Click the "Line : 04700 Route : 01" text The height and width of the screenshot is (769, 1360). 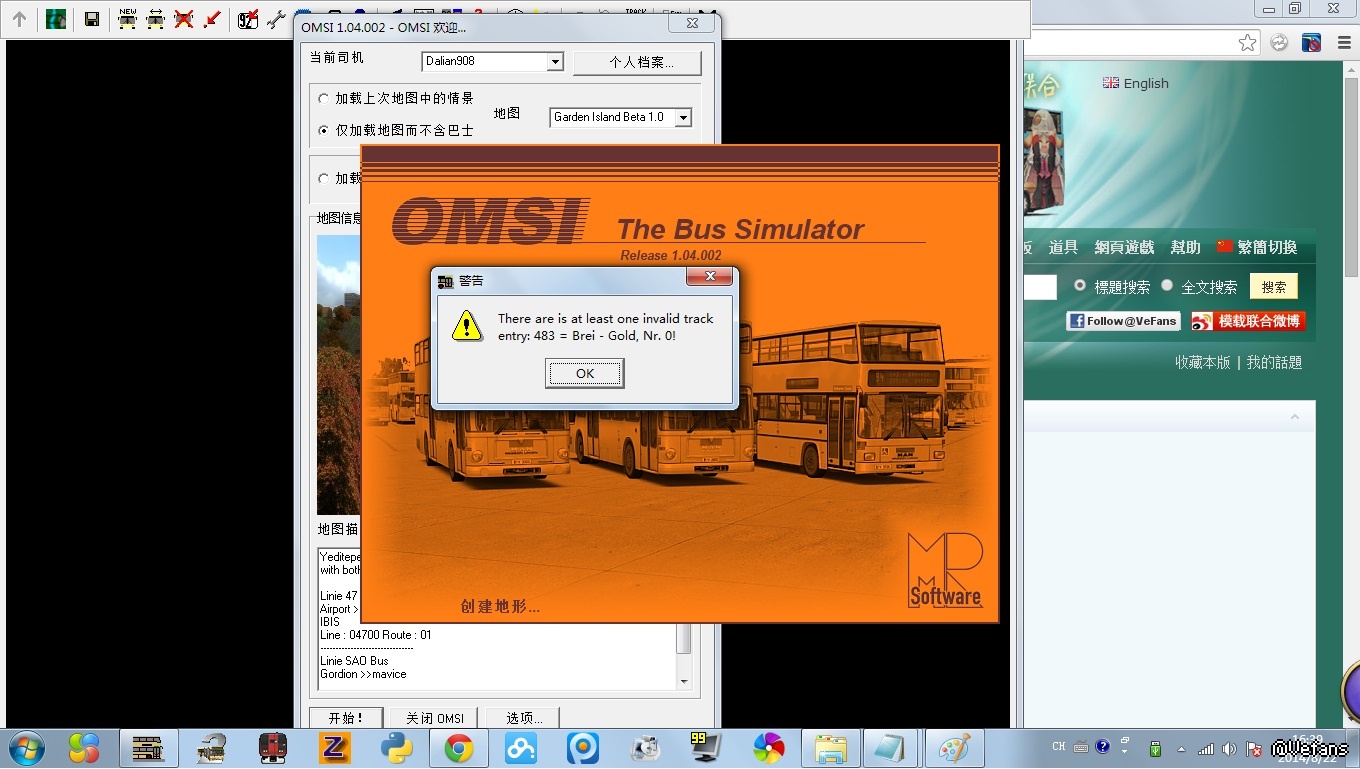376,635
